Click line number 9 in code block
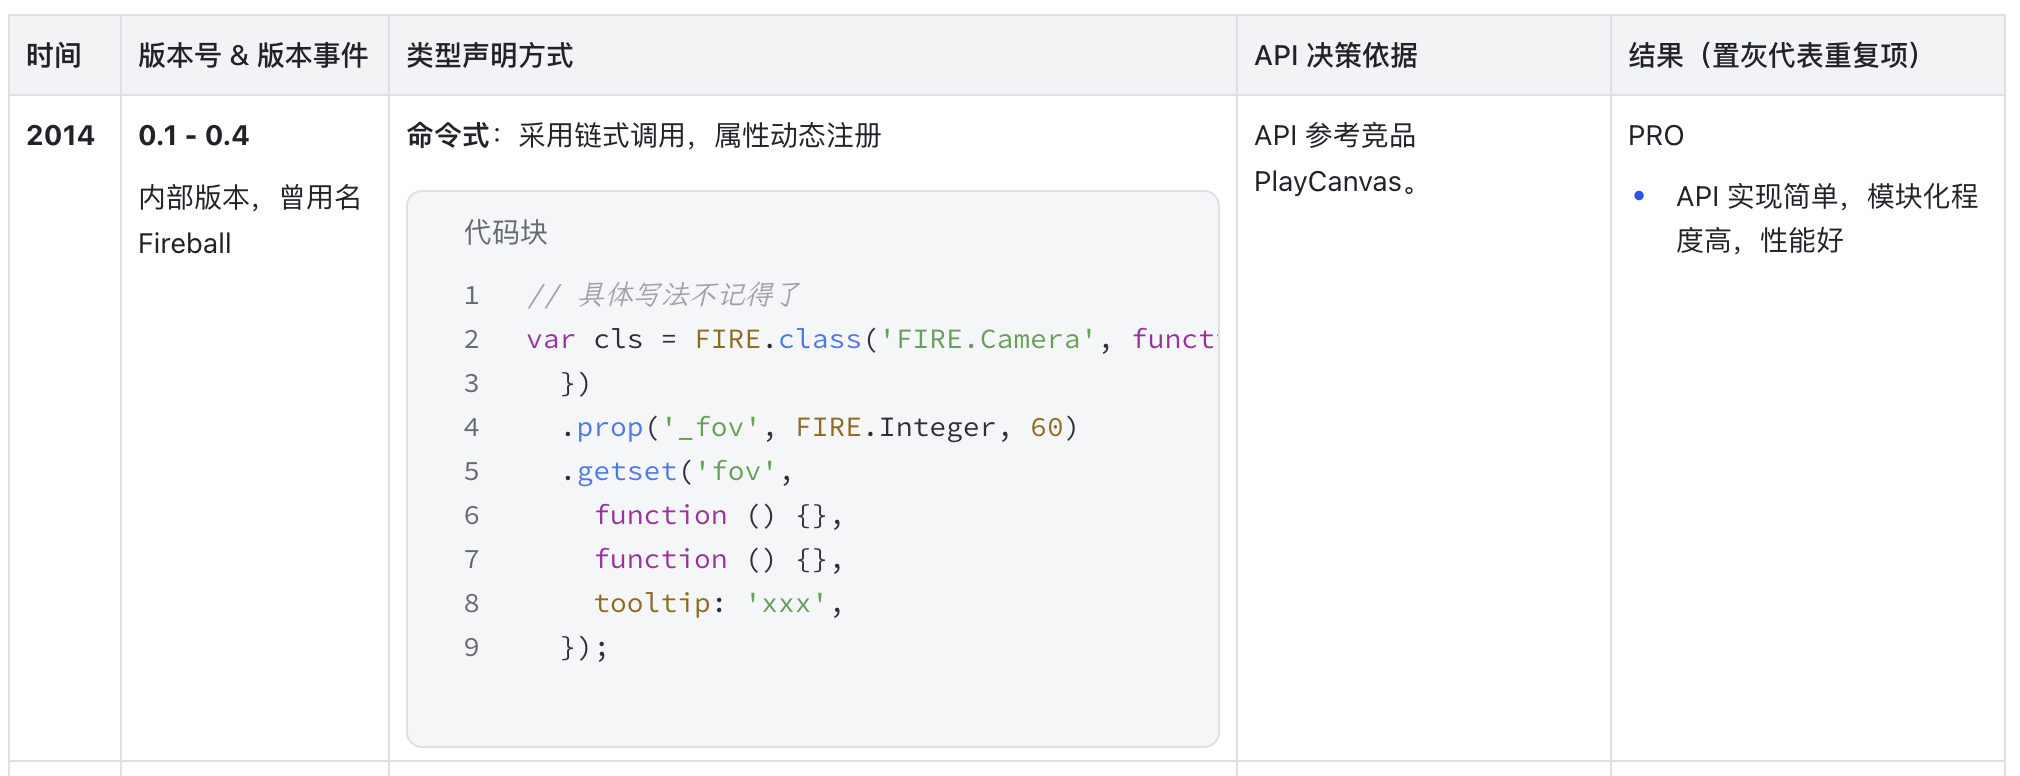Image resolution: width=2020 pixels, height=776 pixels. [471, 647]
